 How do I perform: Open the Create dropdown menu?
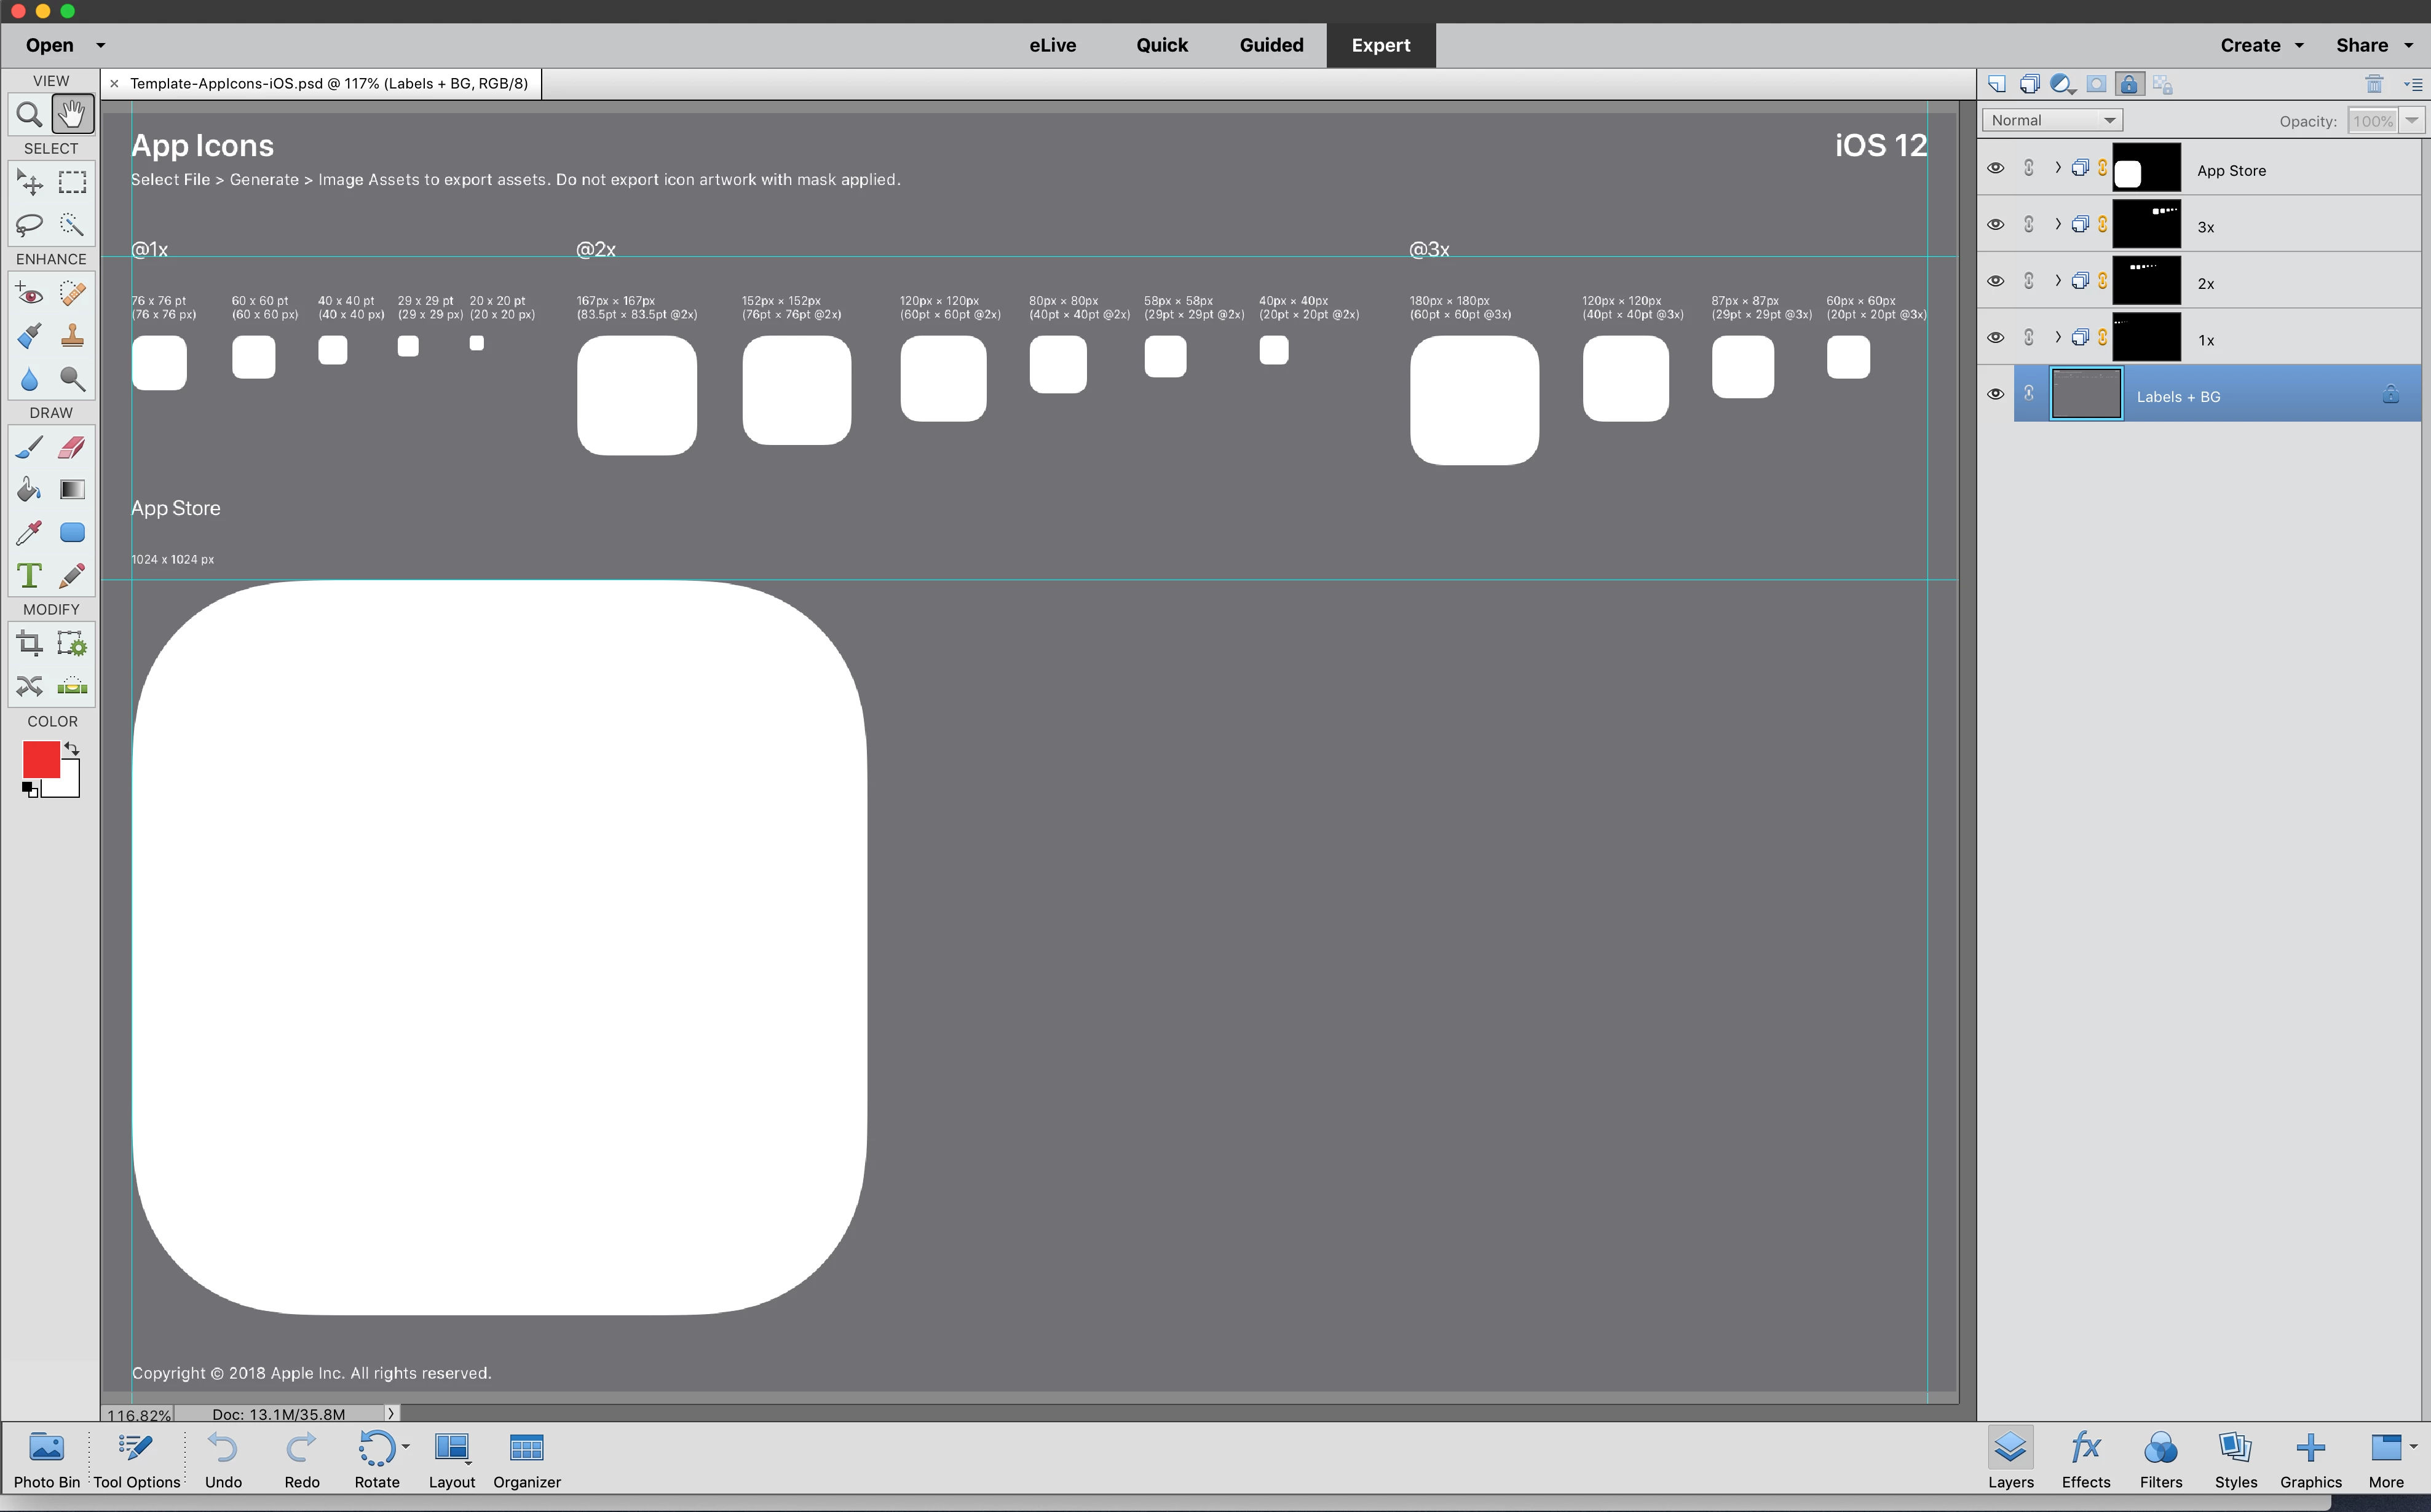[2261, 45]
